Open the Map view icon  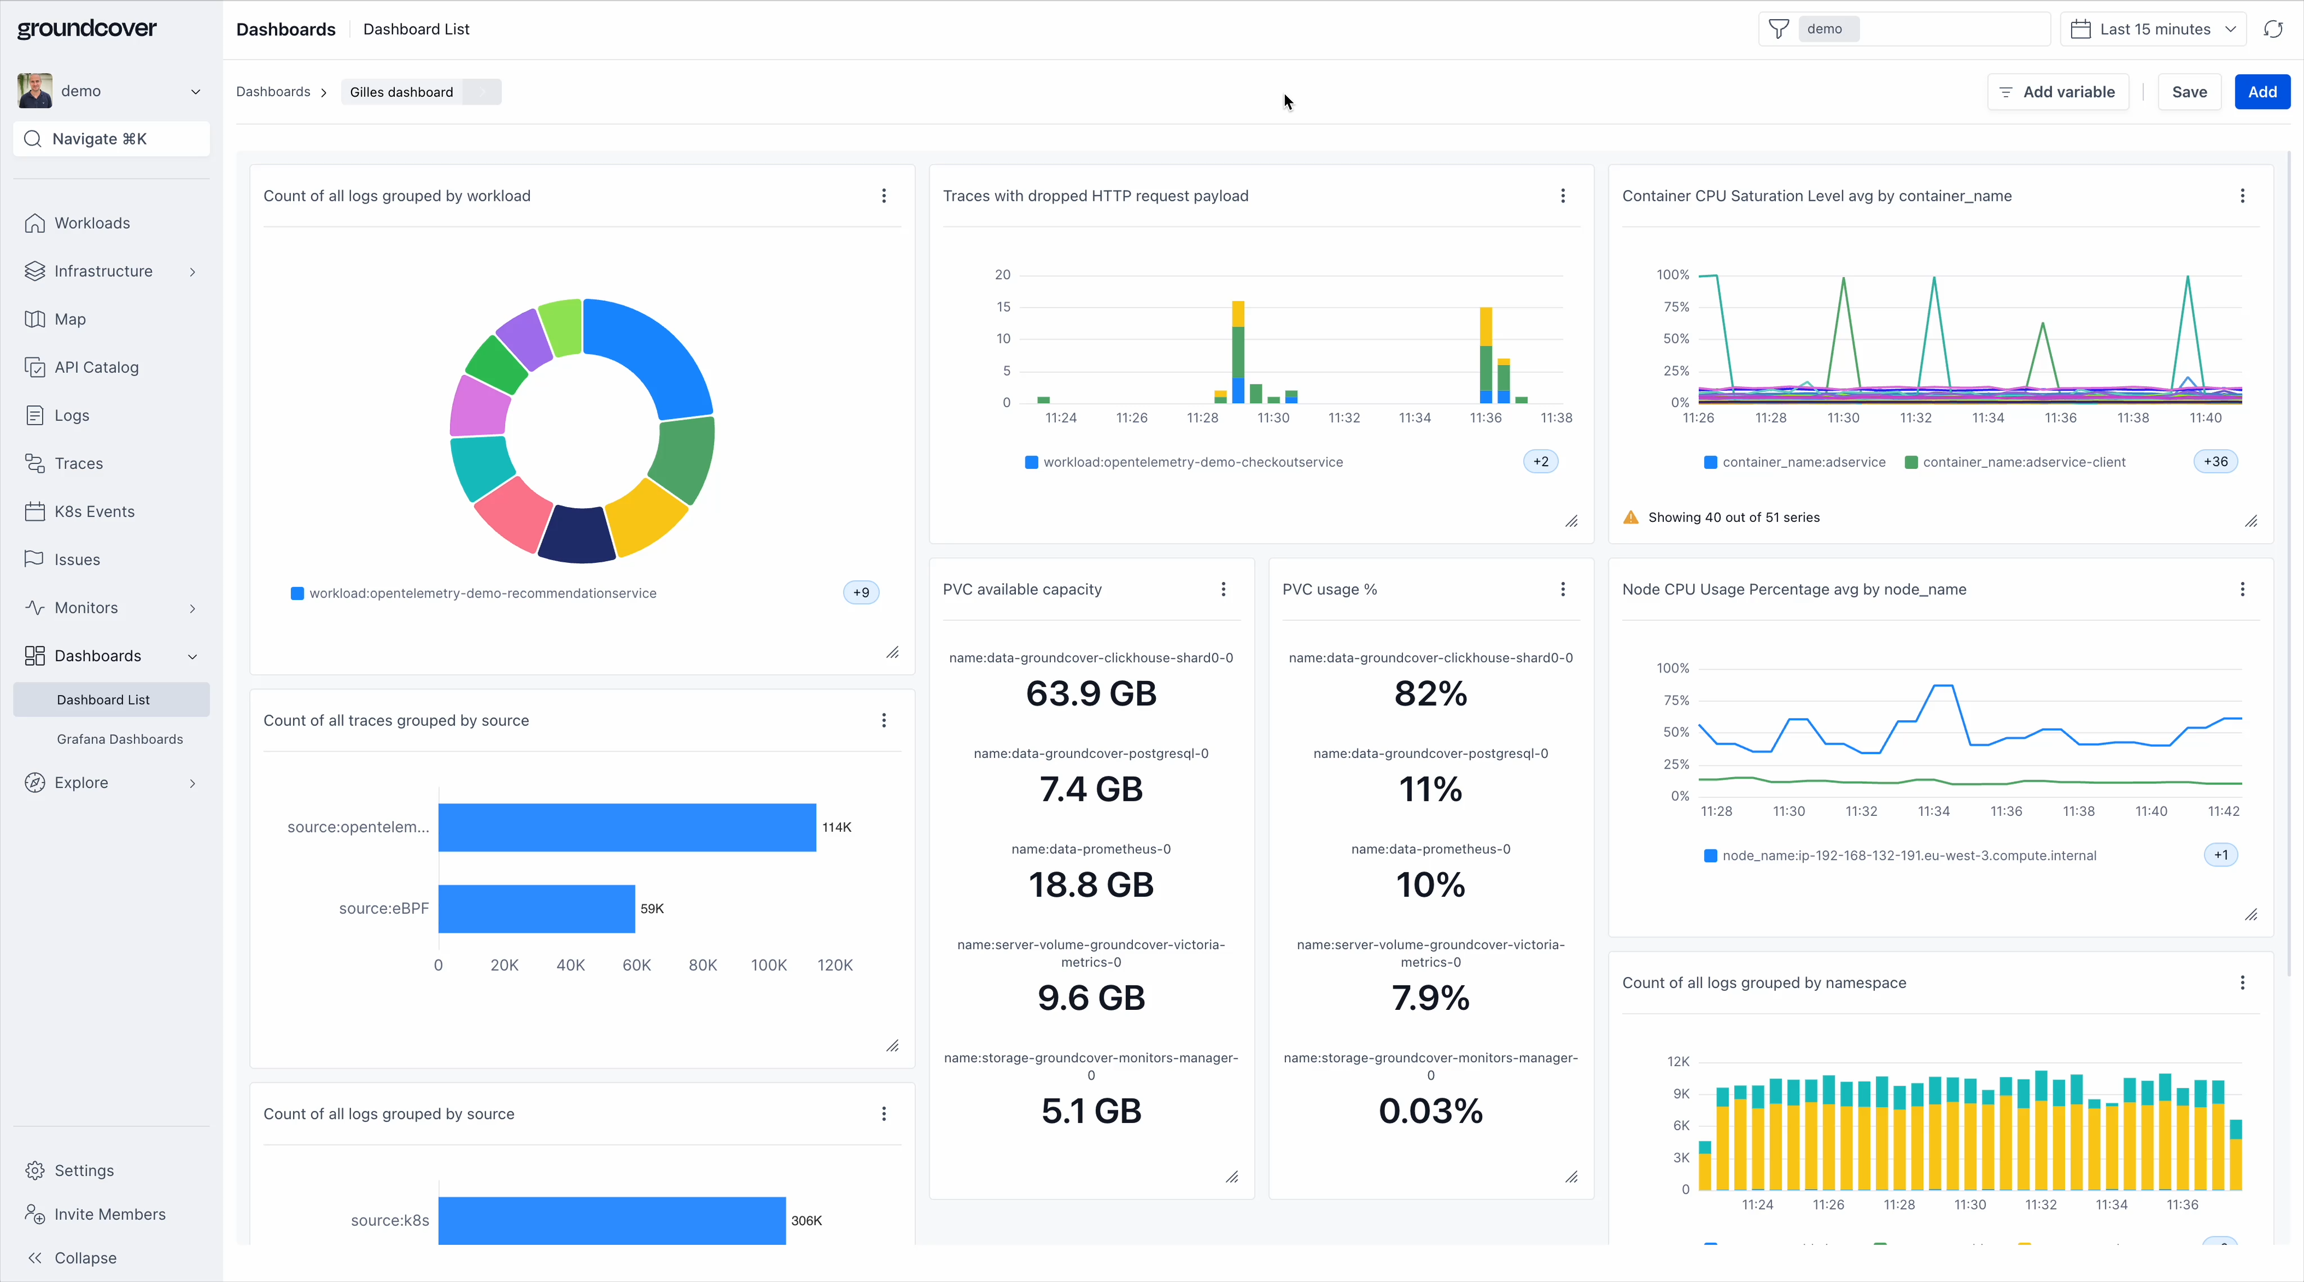coord(36,319)
